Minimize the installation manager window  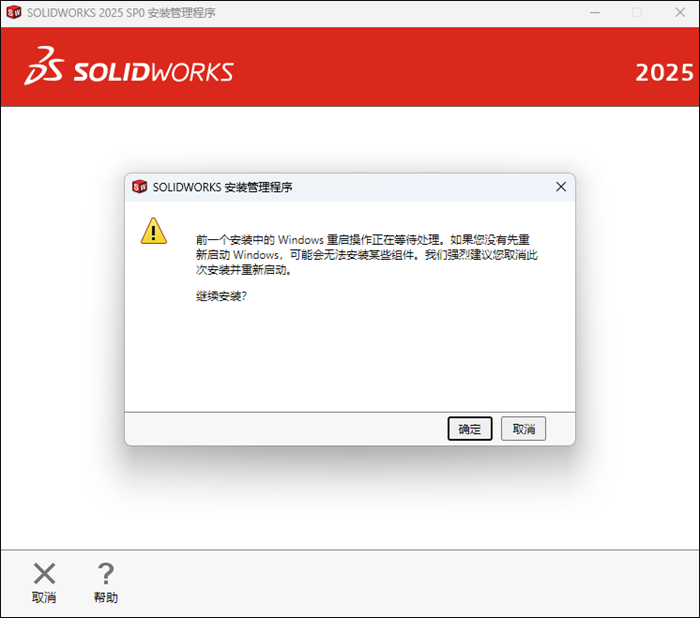tap(595, 13)
